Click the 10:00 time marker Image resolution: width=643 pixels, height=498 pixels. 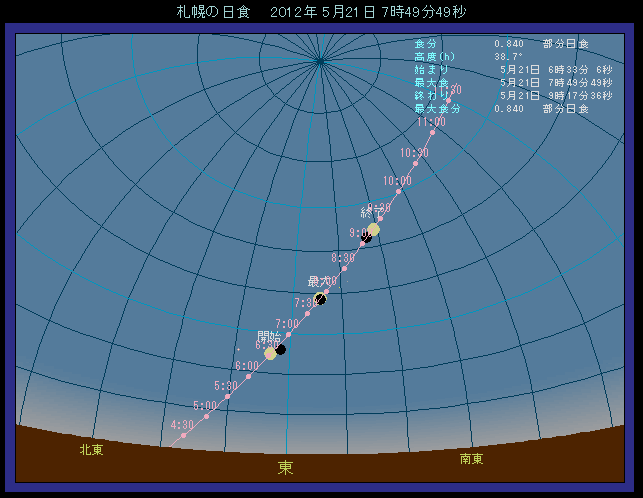click(x=398, y=191)
